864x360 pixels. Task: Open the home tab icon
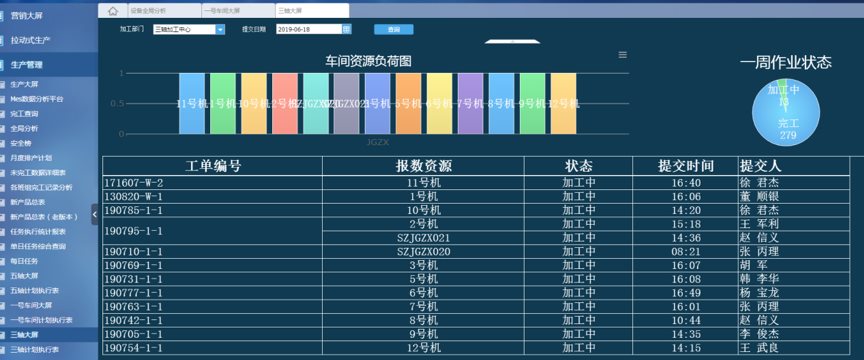[112, 10]
